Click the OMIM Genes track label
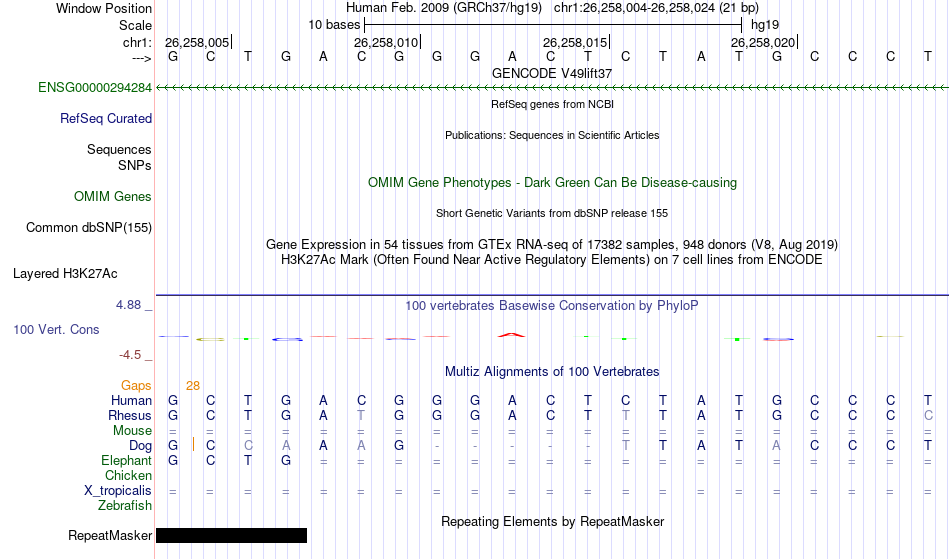This screenshot has width=950, height=559. coord(112,196)
